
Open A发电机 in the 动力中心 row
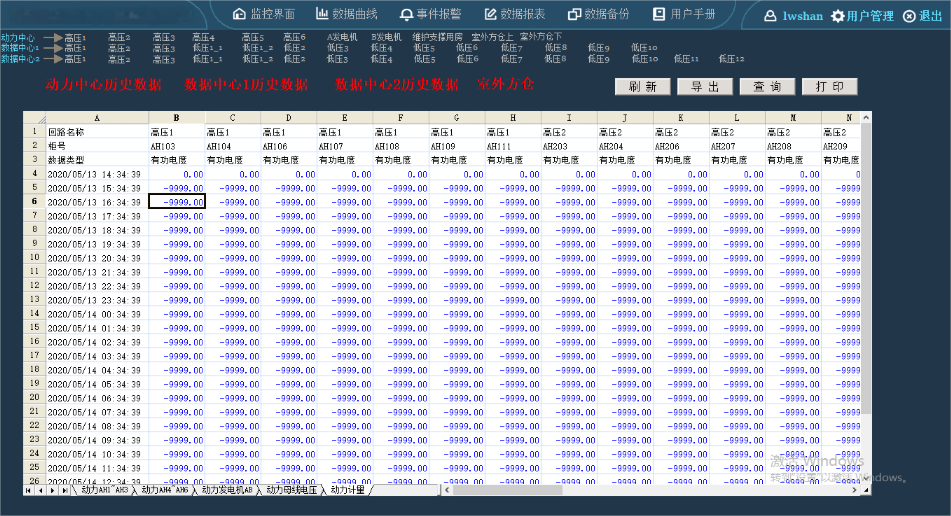tap(342, 38)
